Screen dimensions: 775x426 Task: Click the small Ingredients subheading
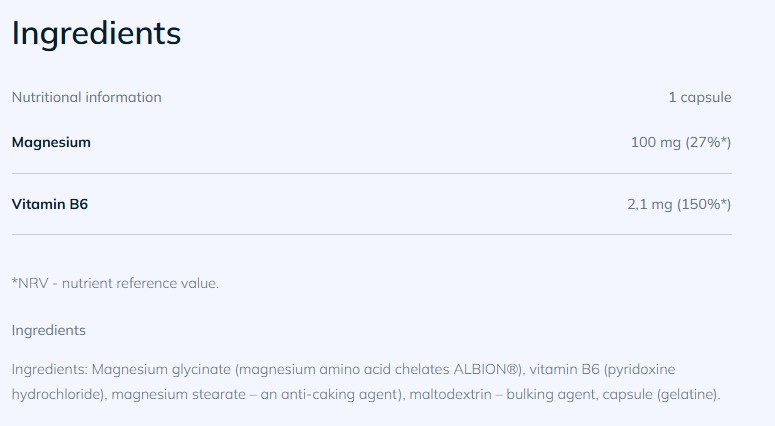pos(49,330)
